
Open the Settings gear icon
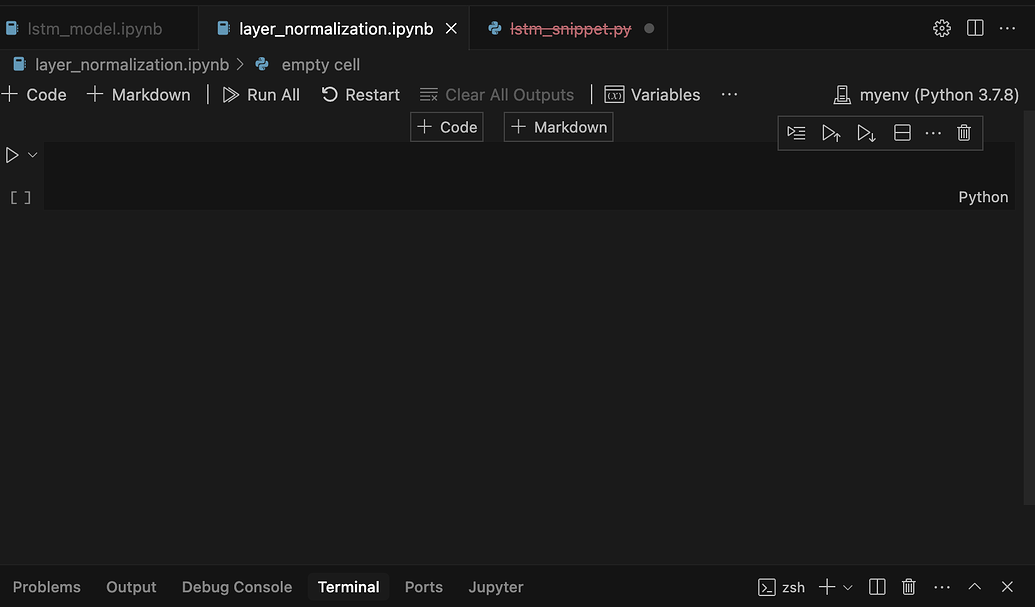(941, 28)
